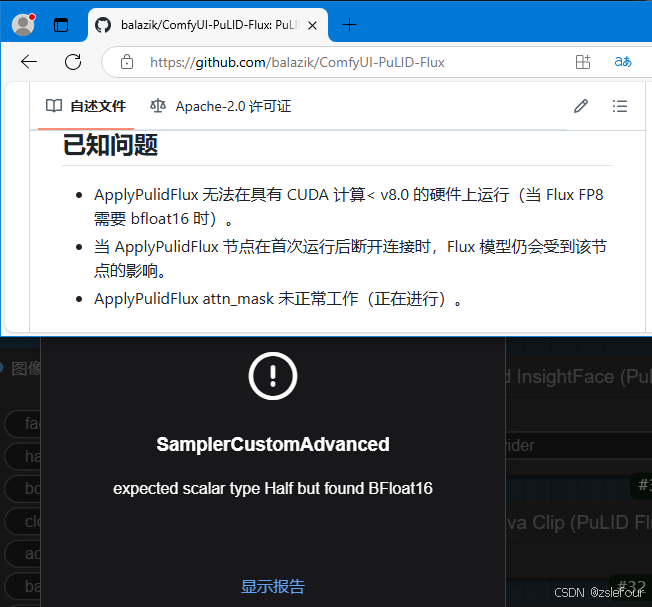Edit the README with the pencil icon
652x607 pixels.
coord(581,106)
